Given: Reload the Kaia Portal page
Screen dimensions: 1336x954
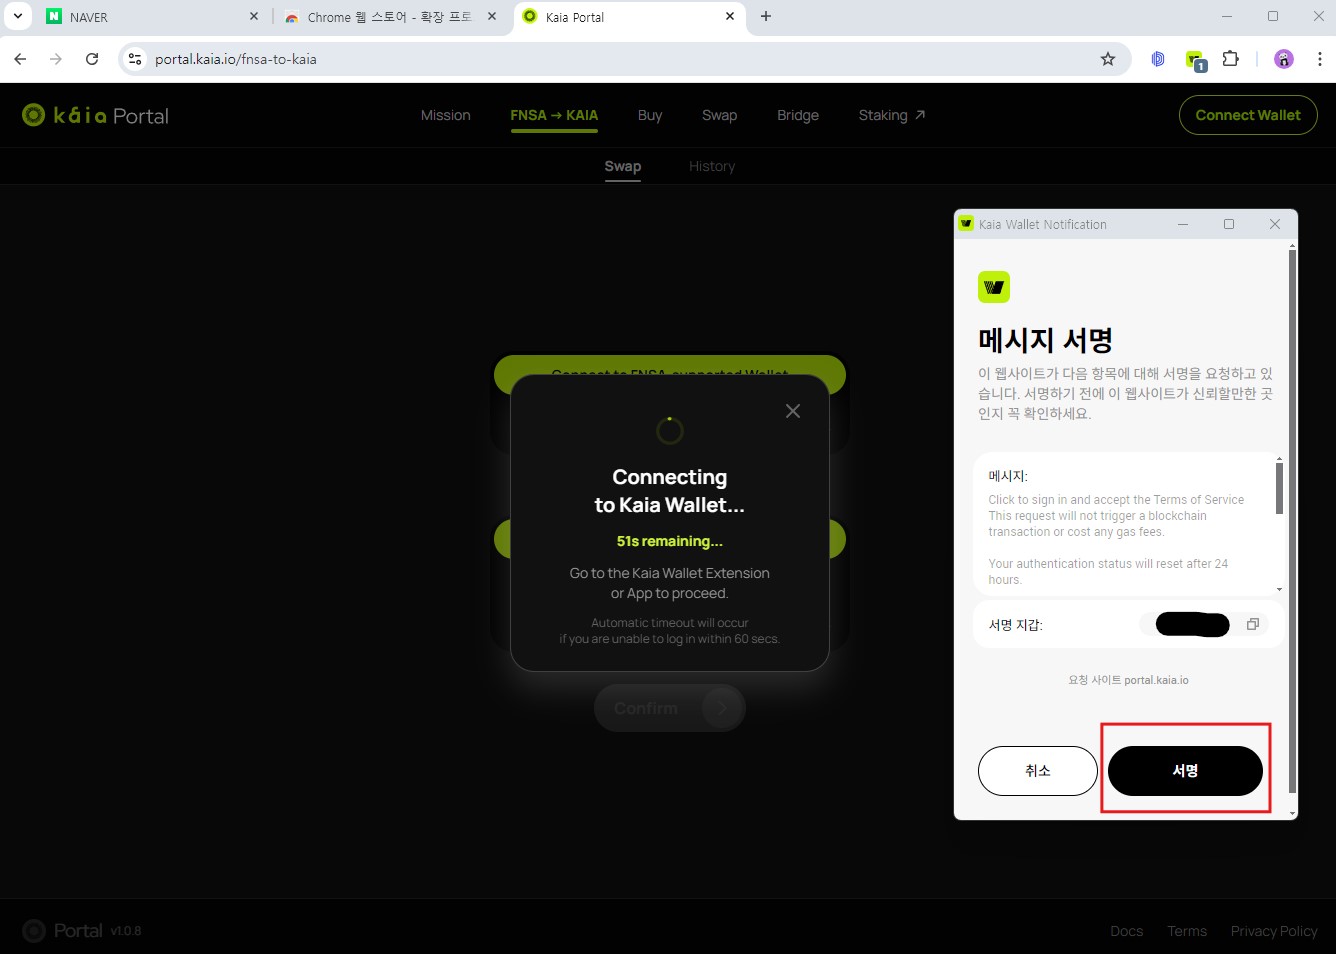Looking at the screenshot, I should point(92,59).
